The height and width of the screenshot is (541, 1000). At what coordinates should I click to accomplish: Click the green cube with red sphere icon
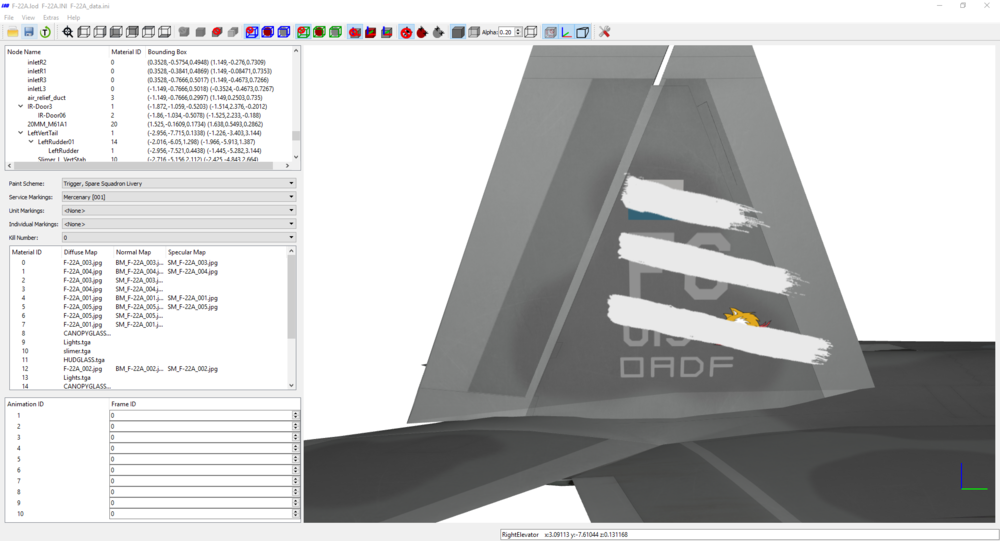(320, 32)
